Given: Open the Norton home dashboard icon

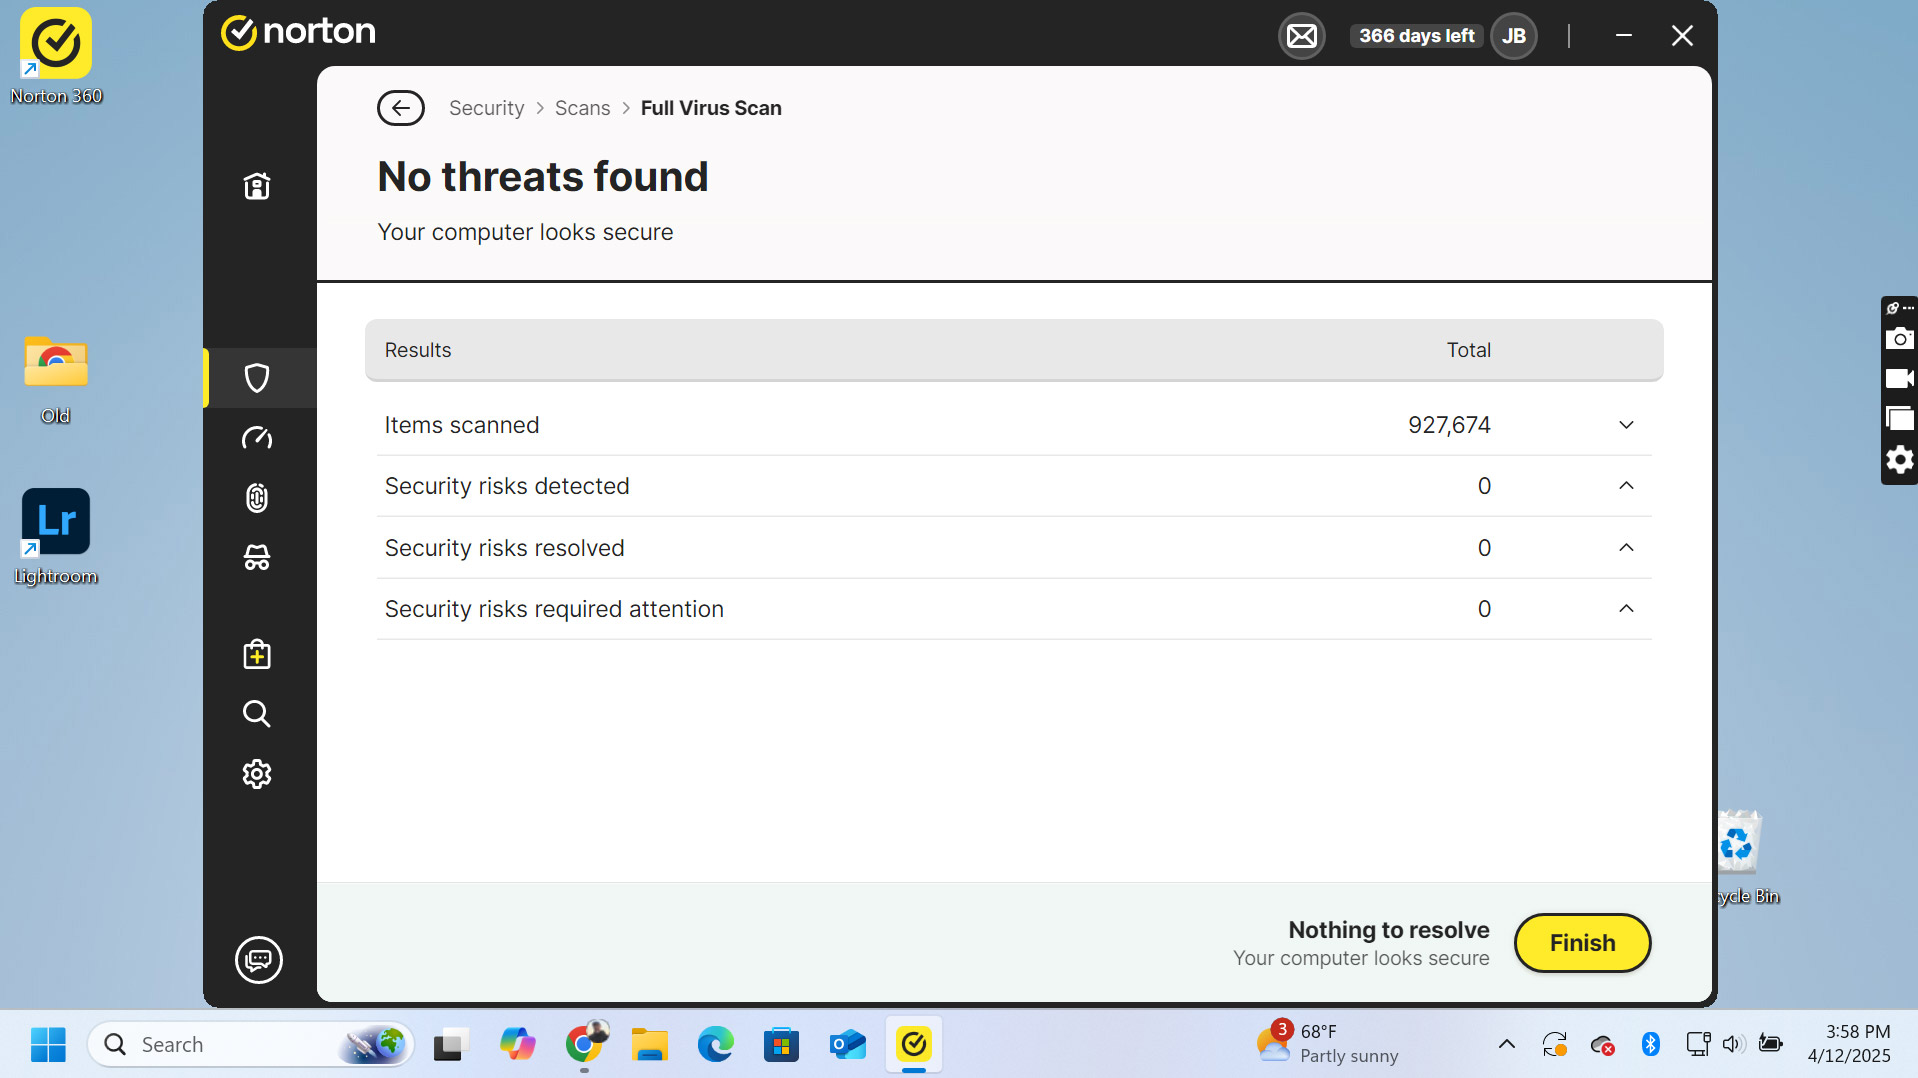Looking at the screenshot, I should coord(257,186).
